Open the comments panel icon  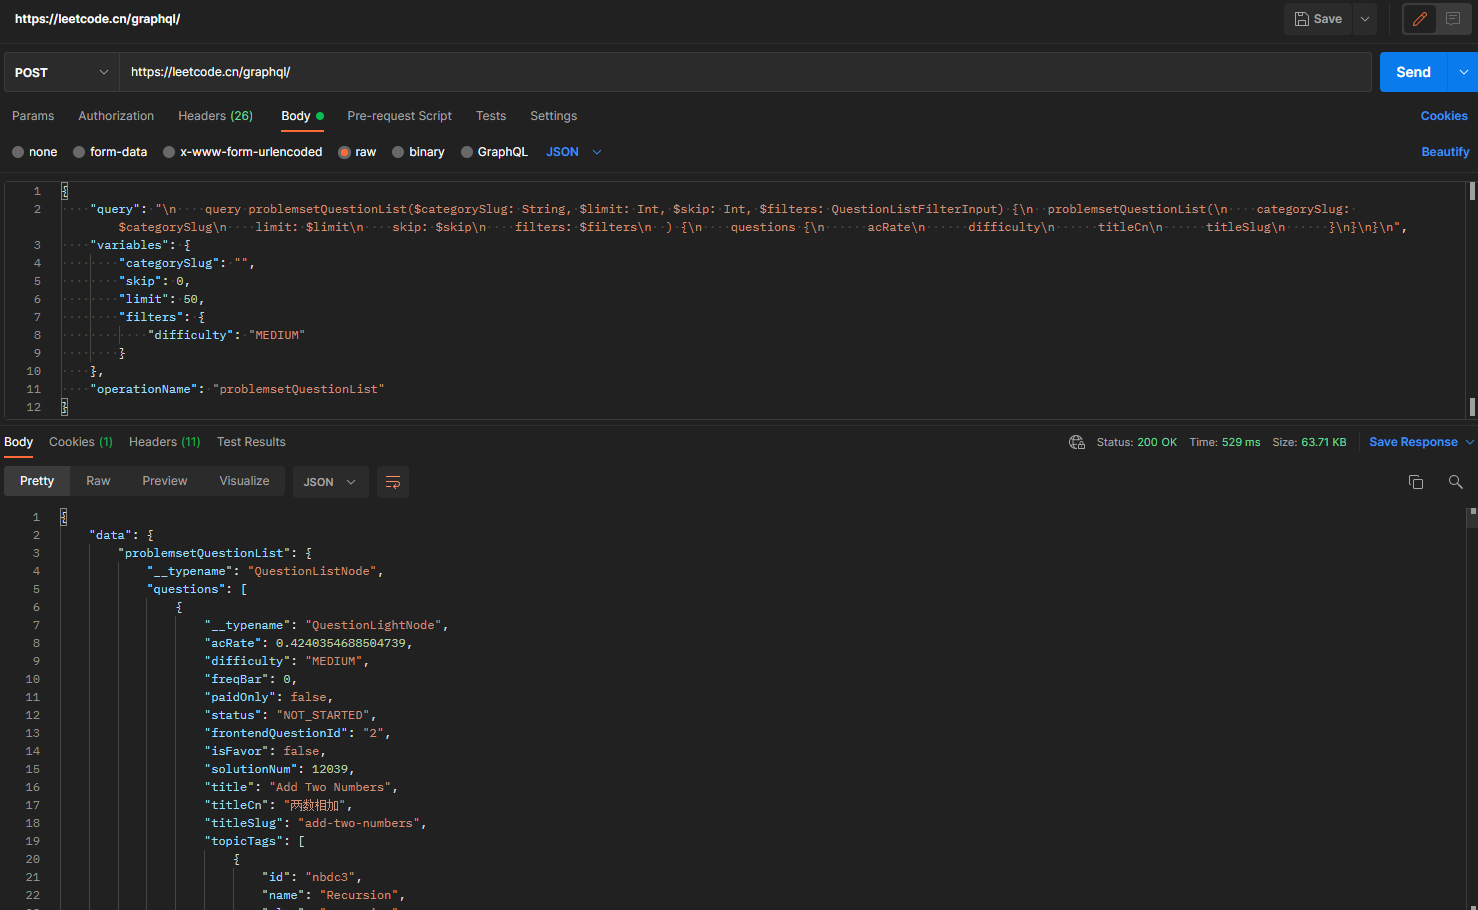click(x=1453, y=19)
